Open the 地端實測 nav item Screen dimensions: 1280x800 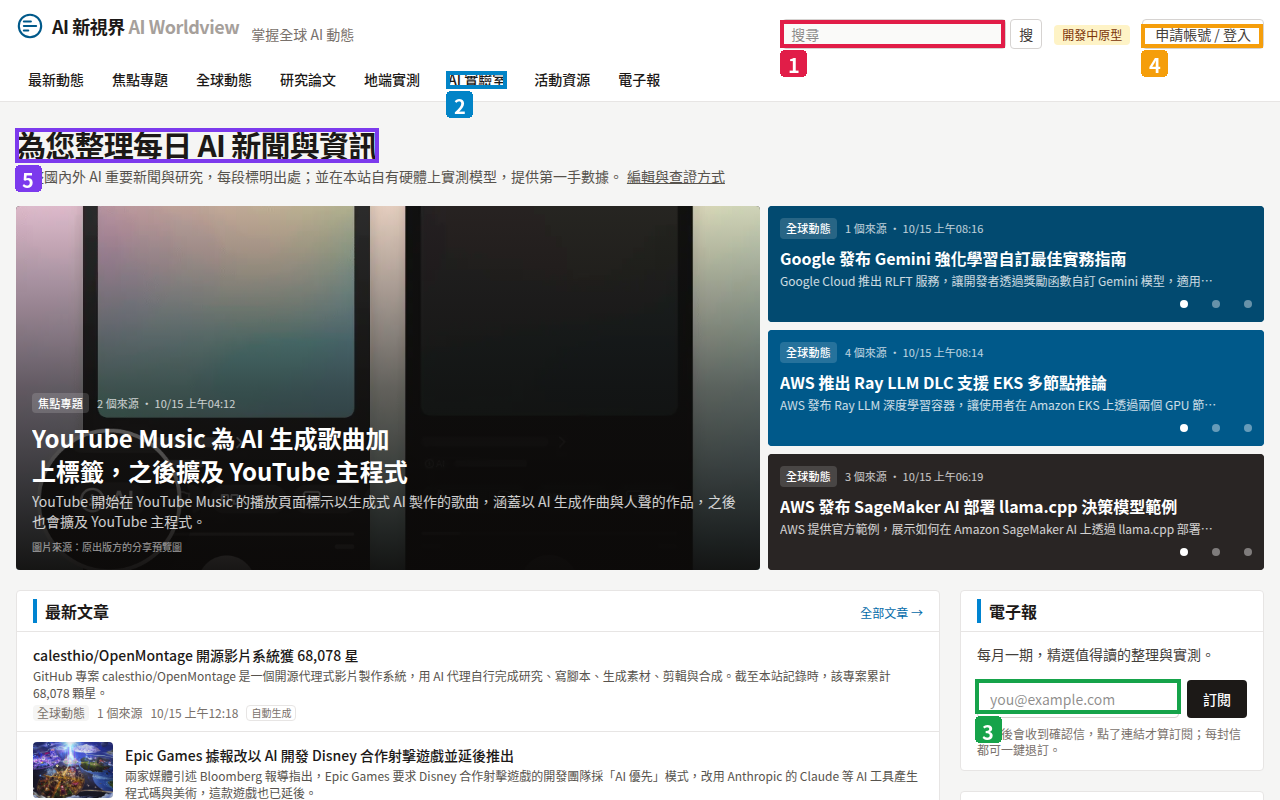point(392,80)
